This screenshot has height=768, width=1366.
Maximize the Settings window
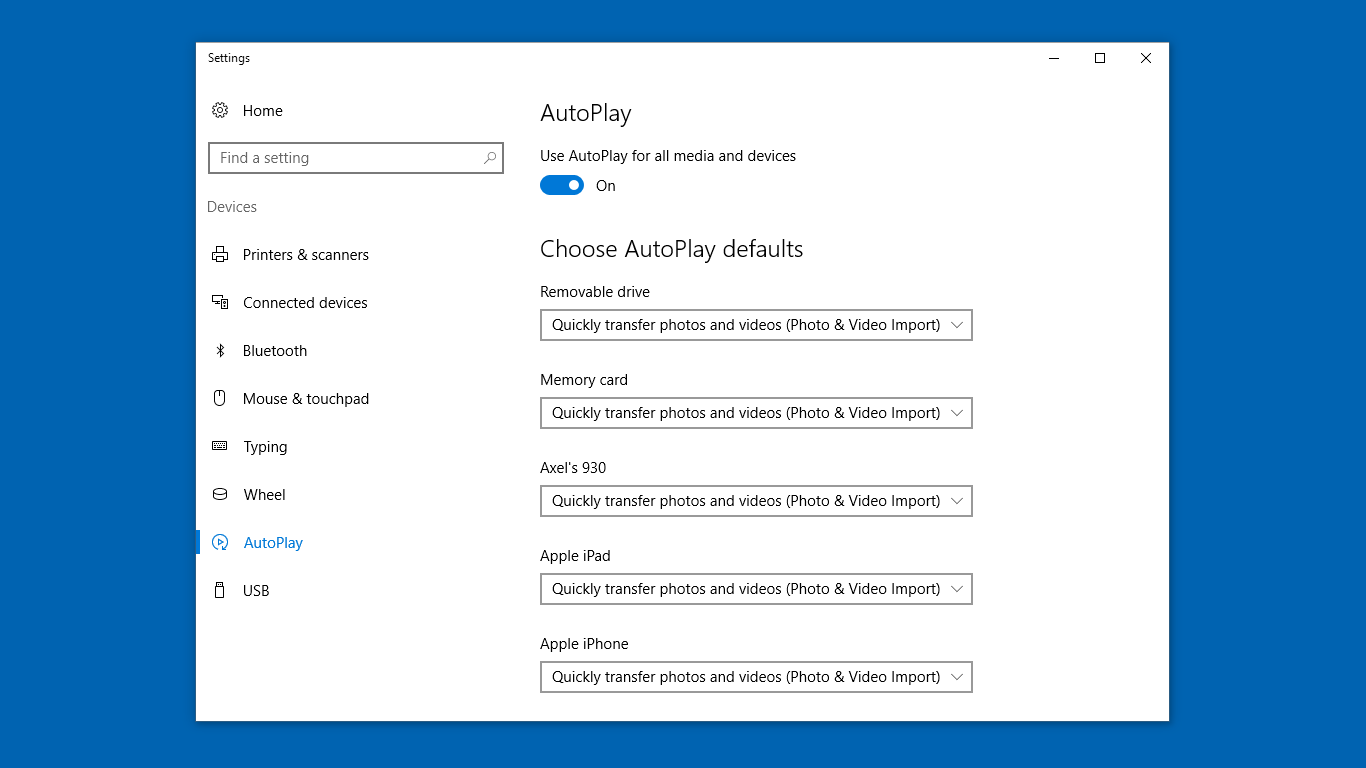pos(1100,58)
